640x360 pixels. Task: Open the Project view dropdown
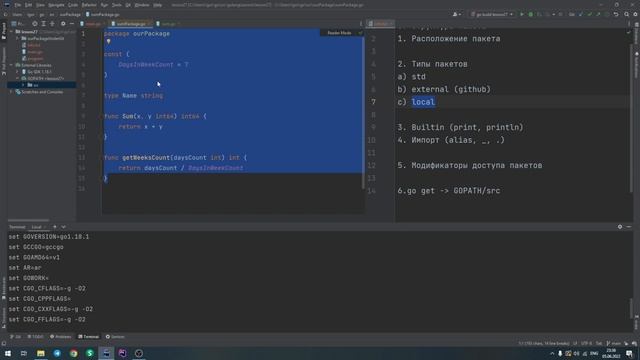coord(18,24)
